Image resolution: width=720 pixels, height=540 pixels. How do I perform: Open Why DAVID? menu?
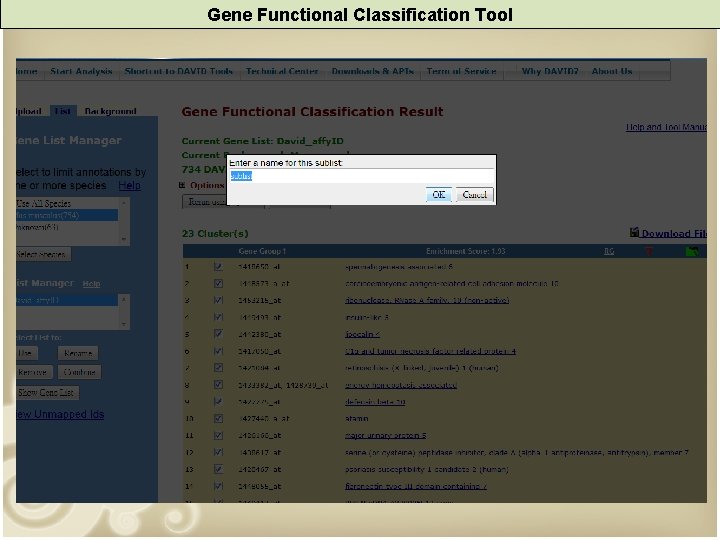(550, 72)
